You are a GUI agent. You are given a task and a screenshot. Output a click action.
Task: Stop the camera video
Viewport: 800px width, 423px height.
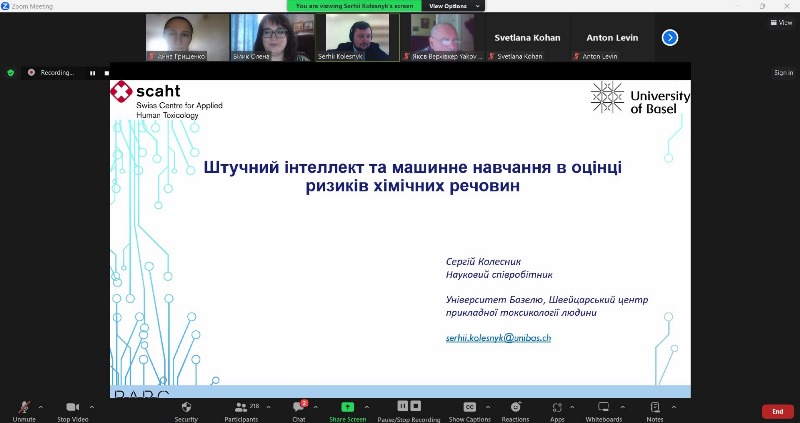(72, 410)
